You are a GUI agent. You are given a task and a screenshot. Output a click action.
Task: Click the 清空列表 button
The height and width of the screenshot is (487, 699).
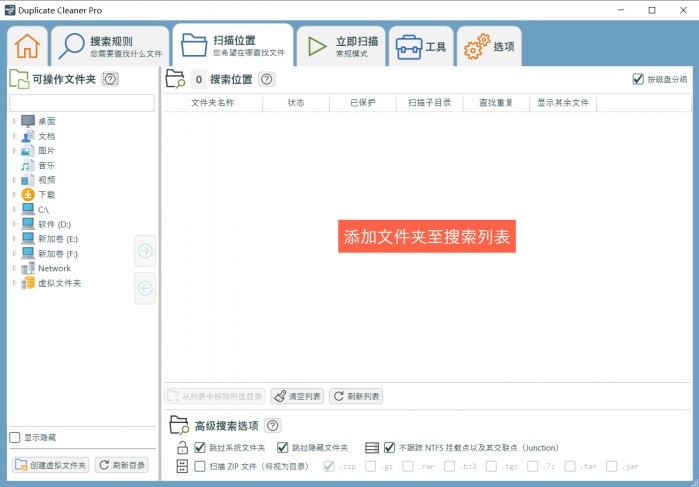pyautogui.click(x=297, y=396)
